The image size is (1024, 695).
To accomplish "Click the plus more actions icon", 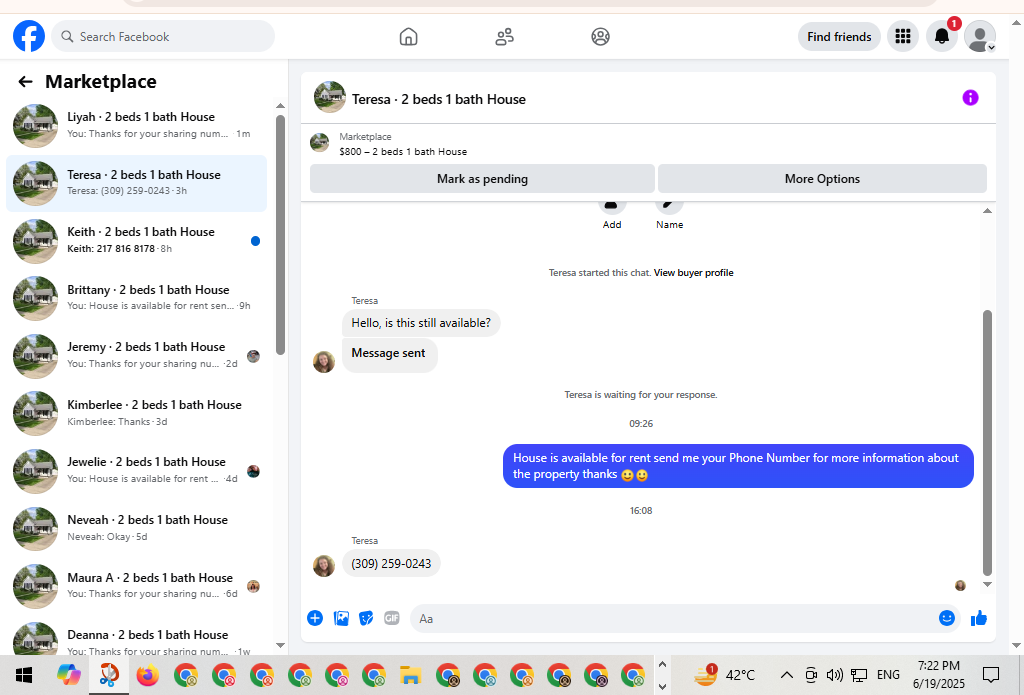I will point(315,618).
